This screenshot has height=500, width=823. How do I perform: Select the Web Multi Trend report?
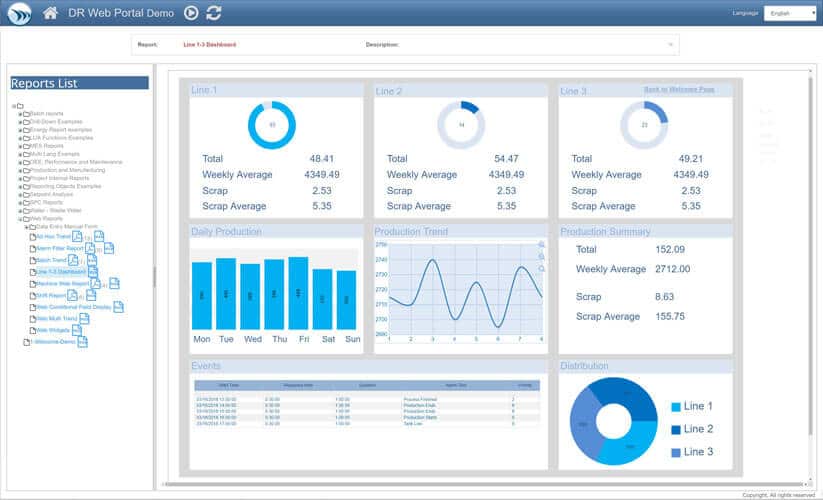click(57, 318)
